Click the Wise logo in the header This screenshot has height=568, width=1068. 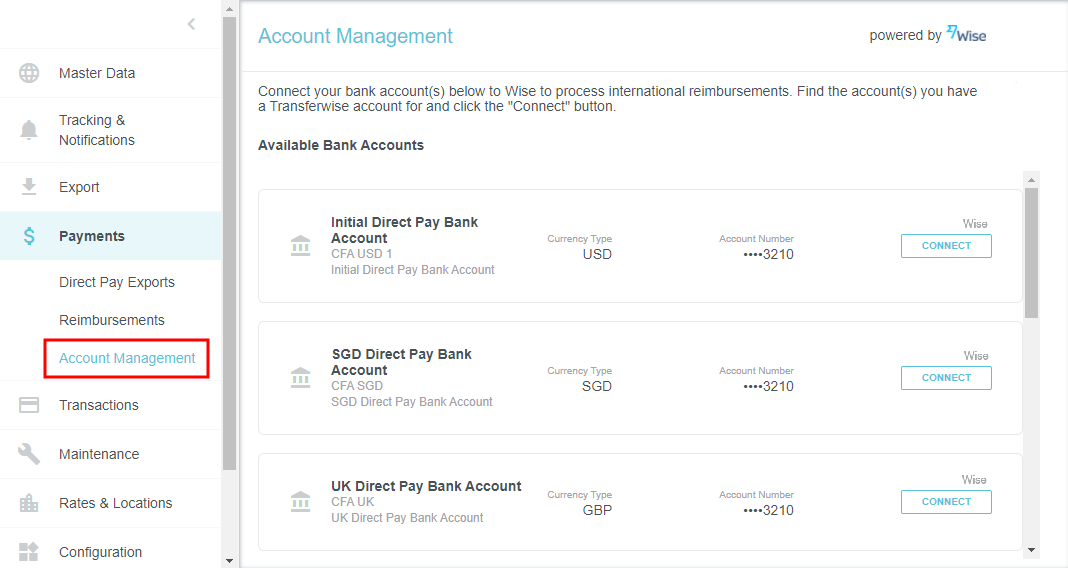966,35
